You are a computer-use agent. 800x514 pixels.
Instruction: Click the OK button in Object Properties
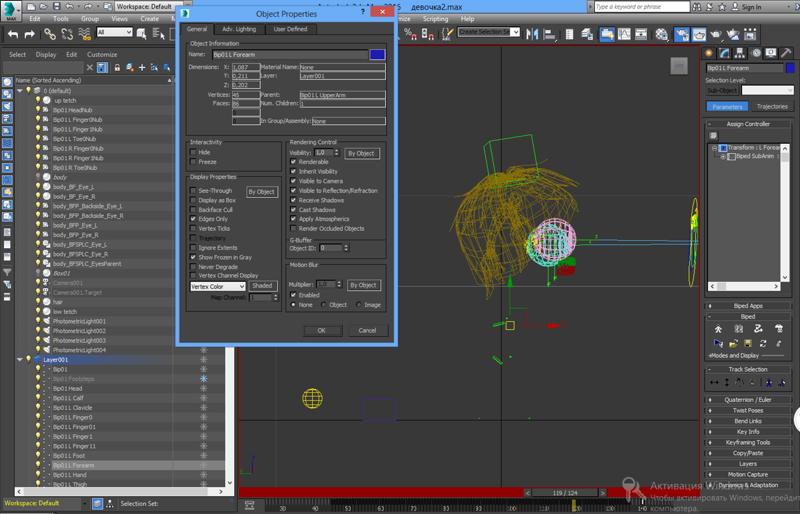click(321, 330)
